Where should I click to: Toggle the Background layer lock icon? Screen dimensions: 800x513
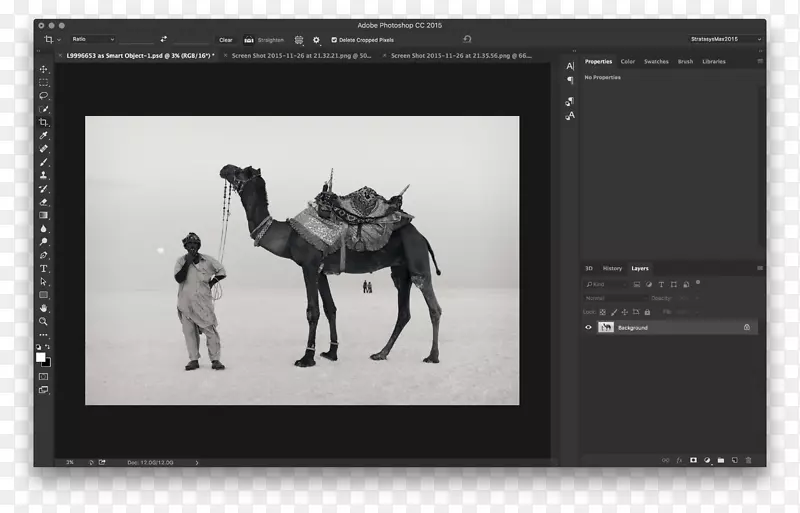coord(746,327)
